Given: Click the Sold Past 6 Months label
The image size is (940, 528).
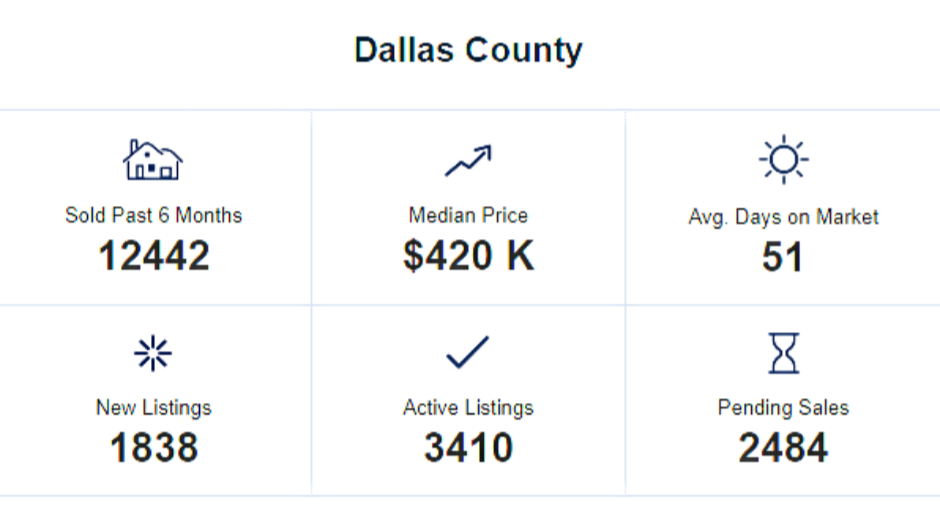Looking at the screenshot, I should pos(153,215).
